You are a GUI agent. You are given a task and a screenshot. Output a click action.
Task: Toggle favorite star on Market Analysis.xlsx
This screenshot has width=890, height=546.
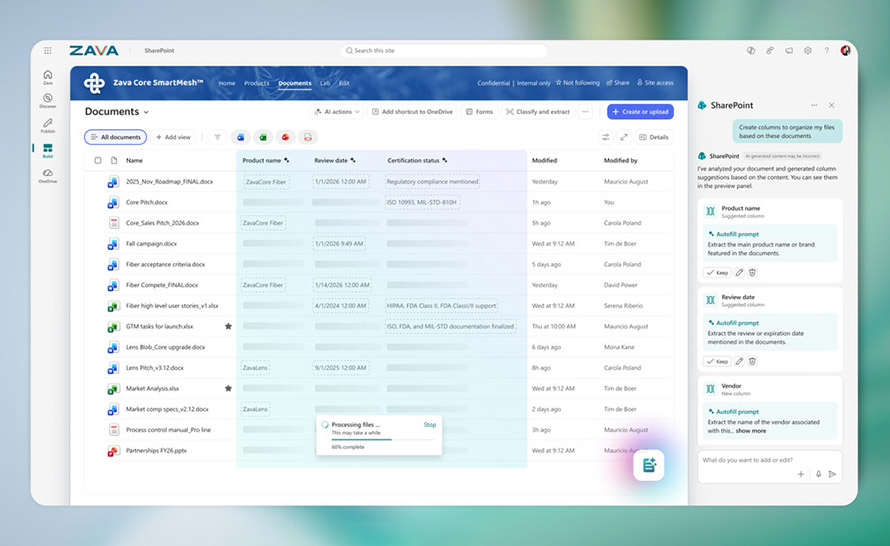coord(228,388)
